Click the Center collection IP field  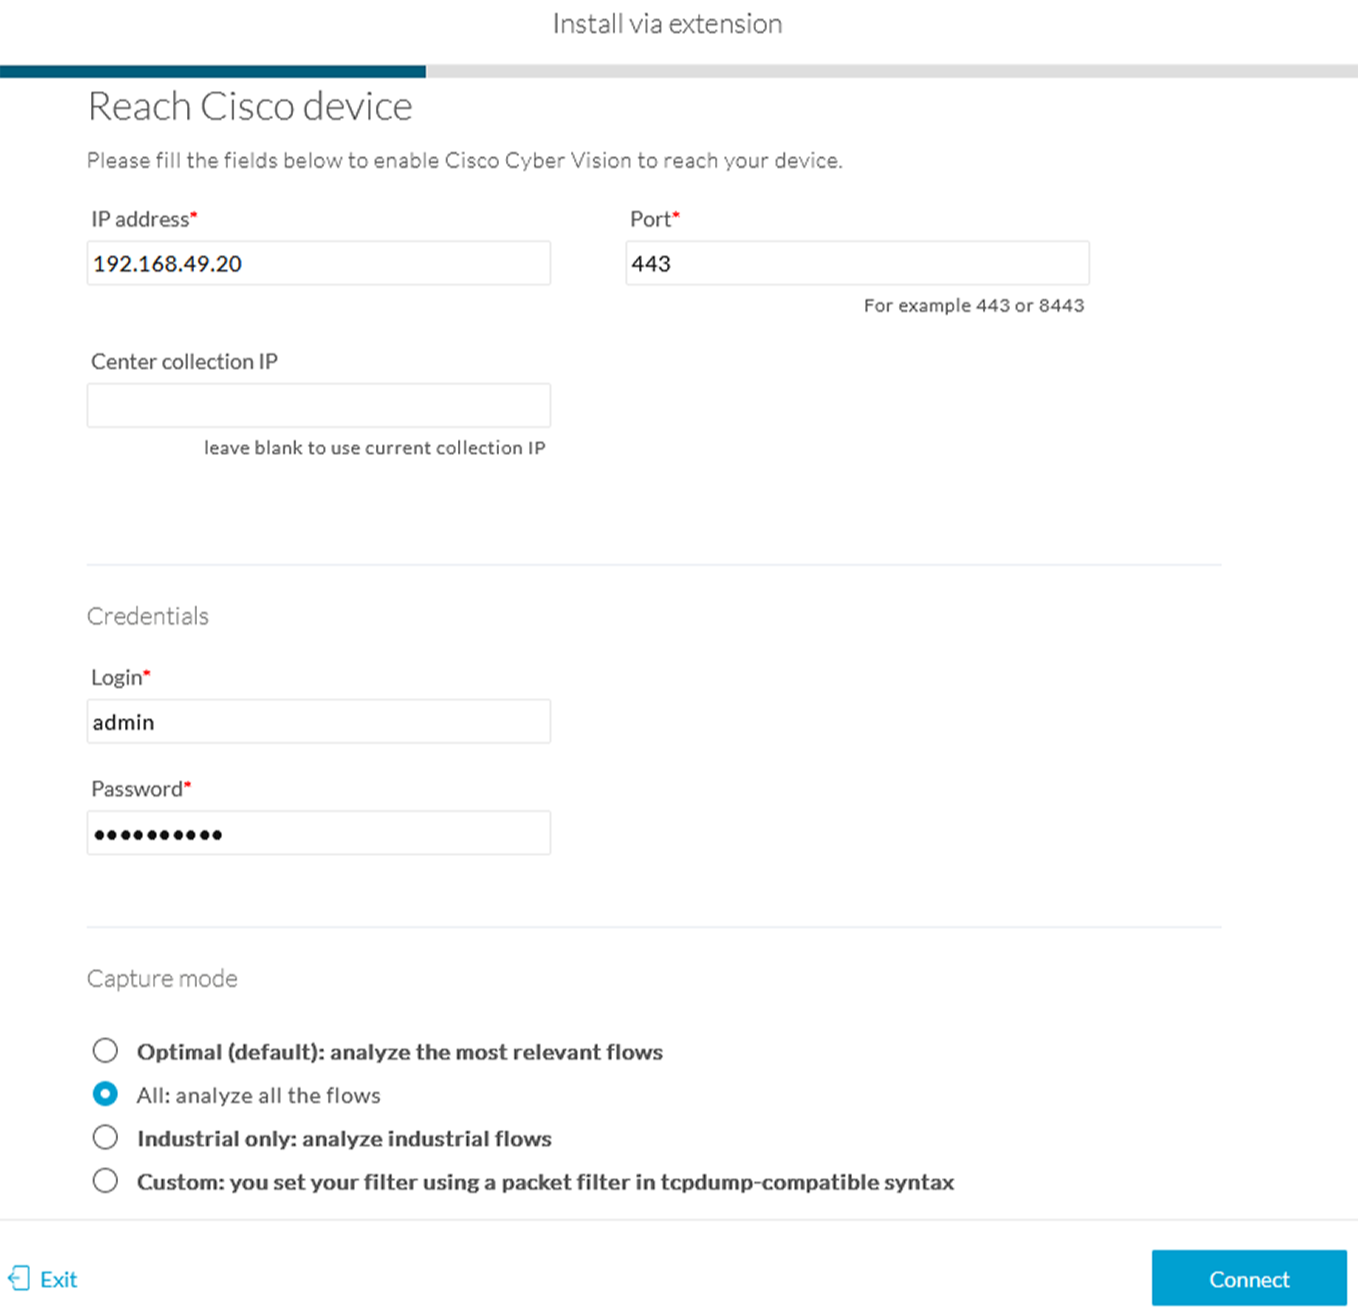point(318,405)
